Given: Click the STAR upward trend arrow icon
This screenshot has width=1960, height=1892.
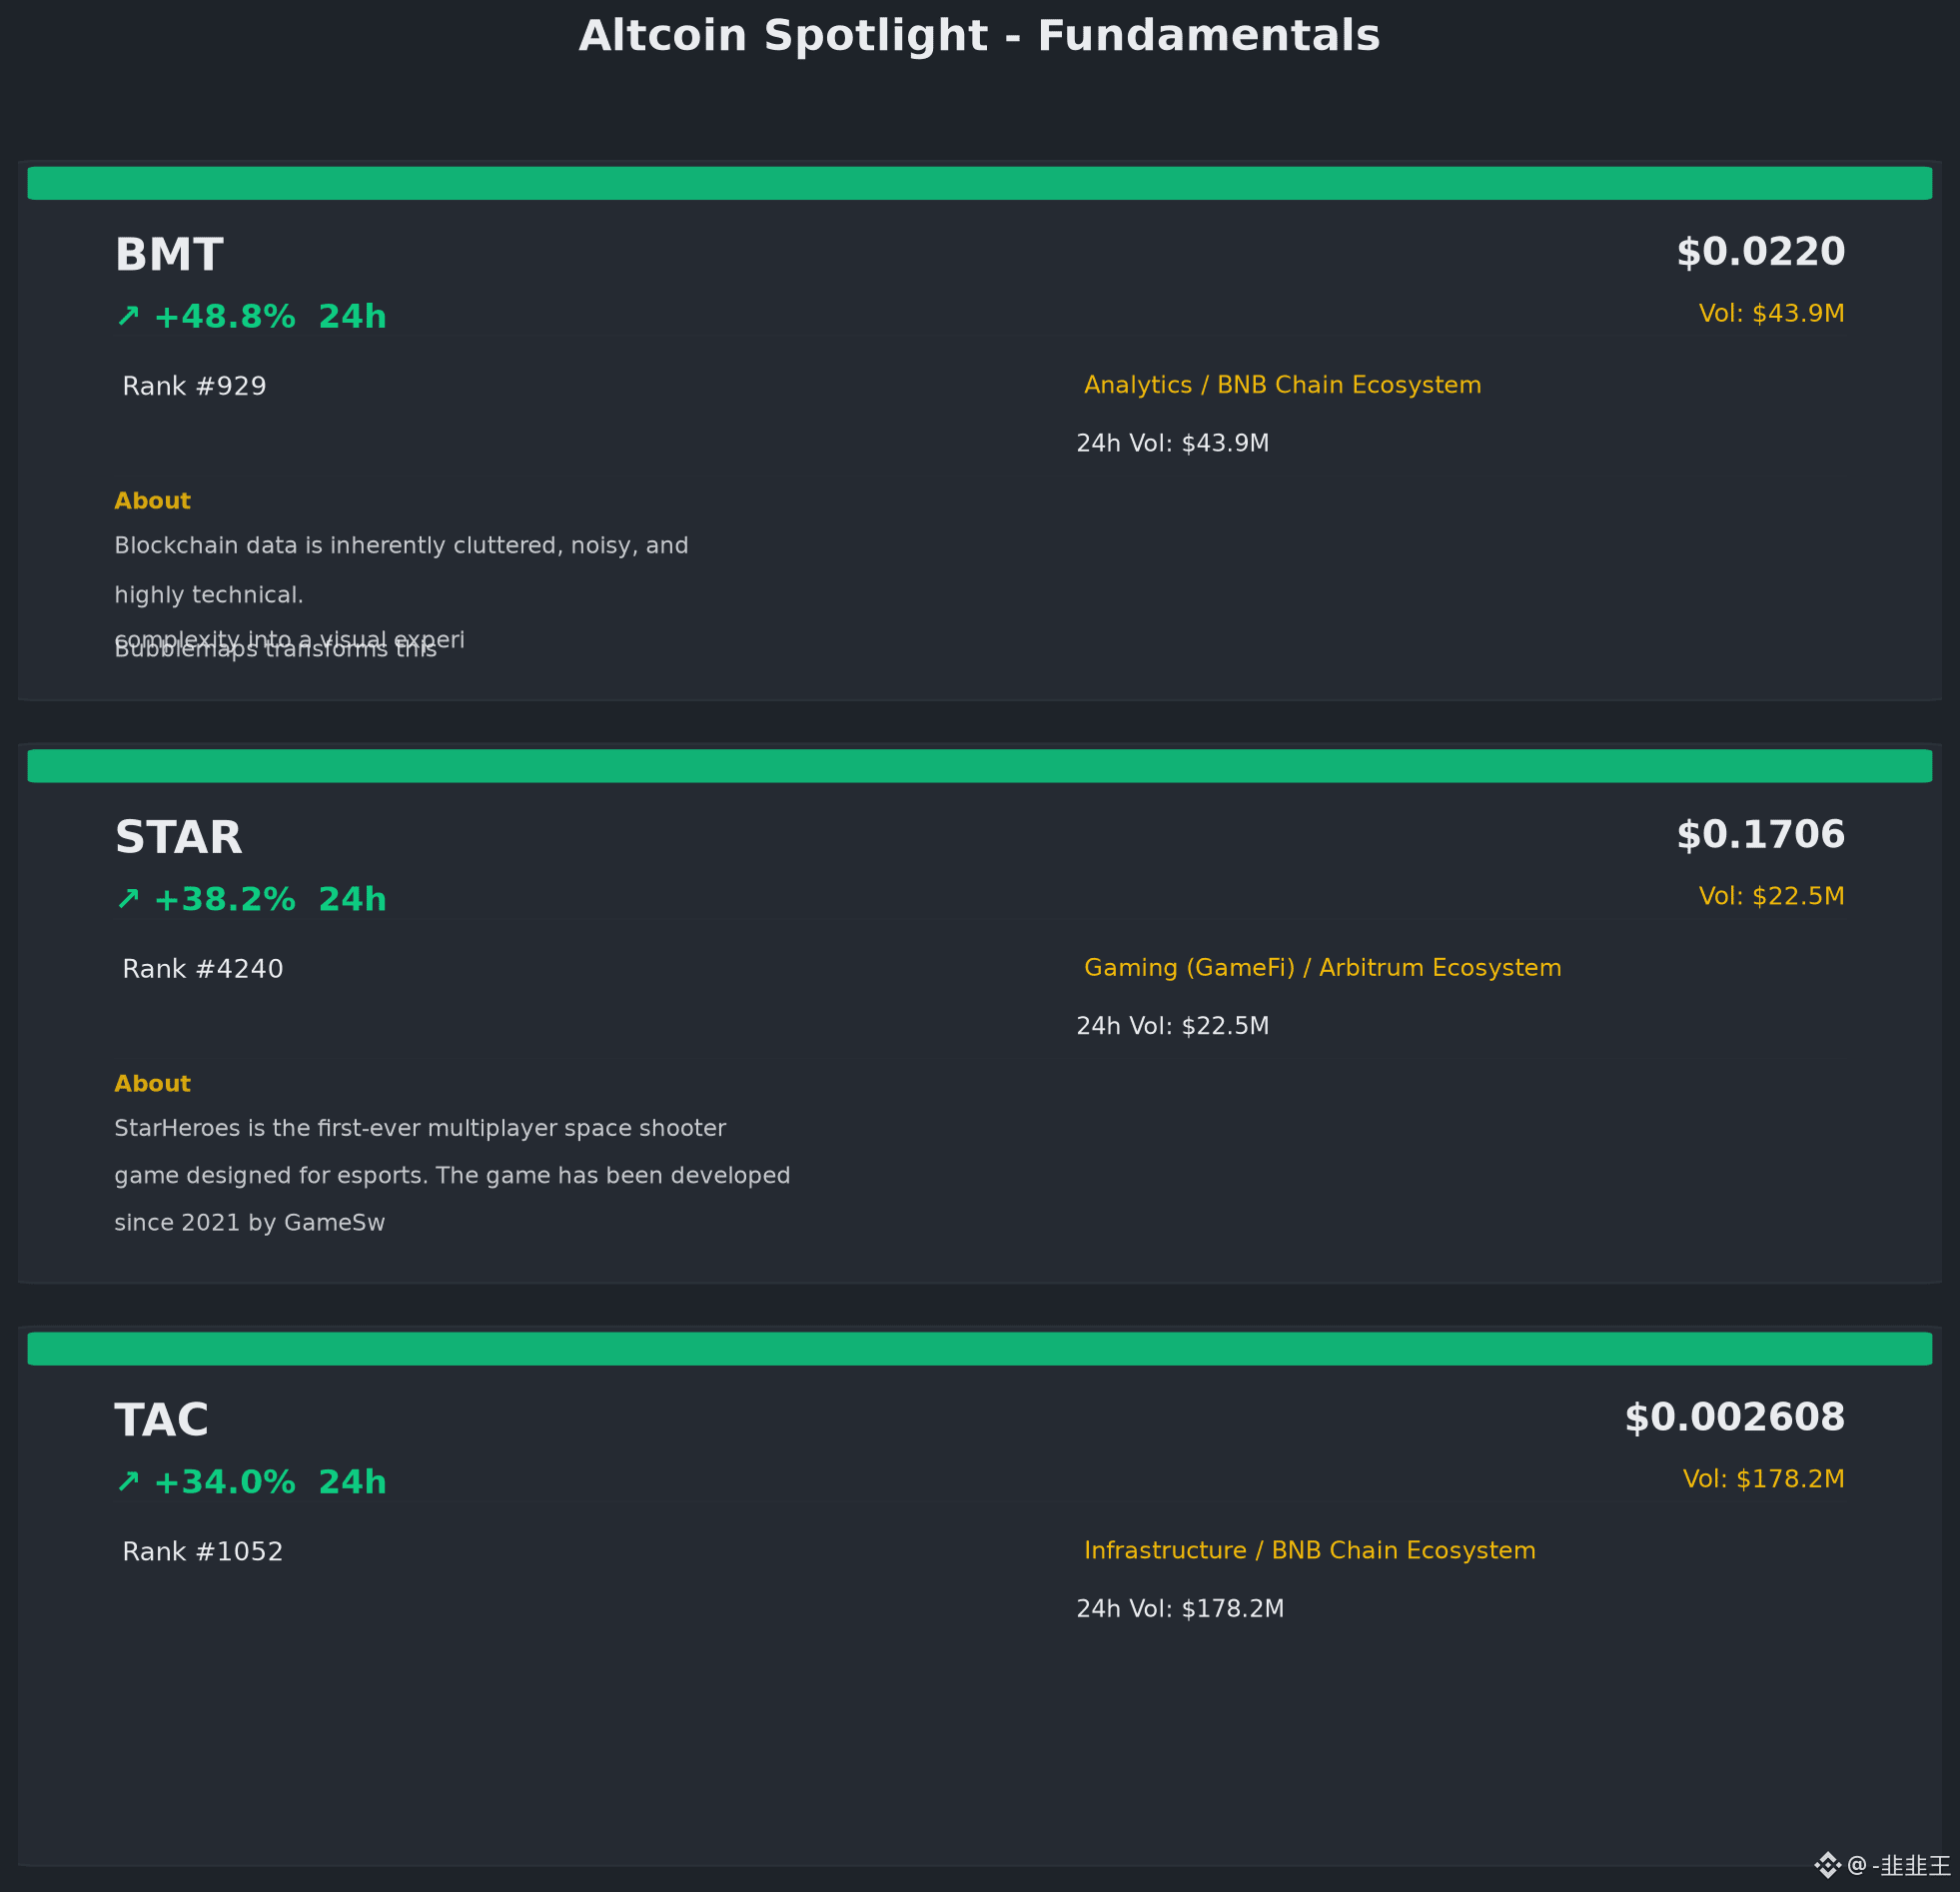Looking at the screenshot, I should tap(128, 899).
